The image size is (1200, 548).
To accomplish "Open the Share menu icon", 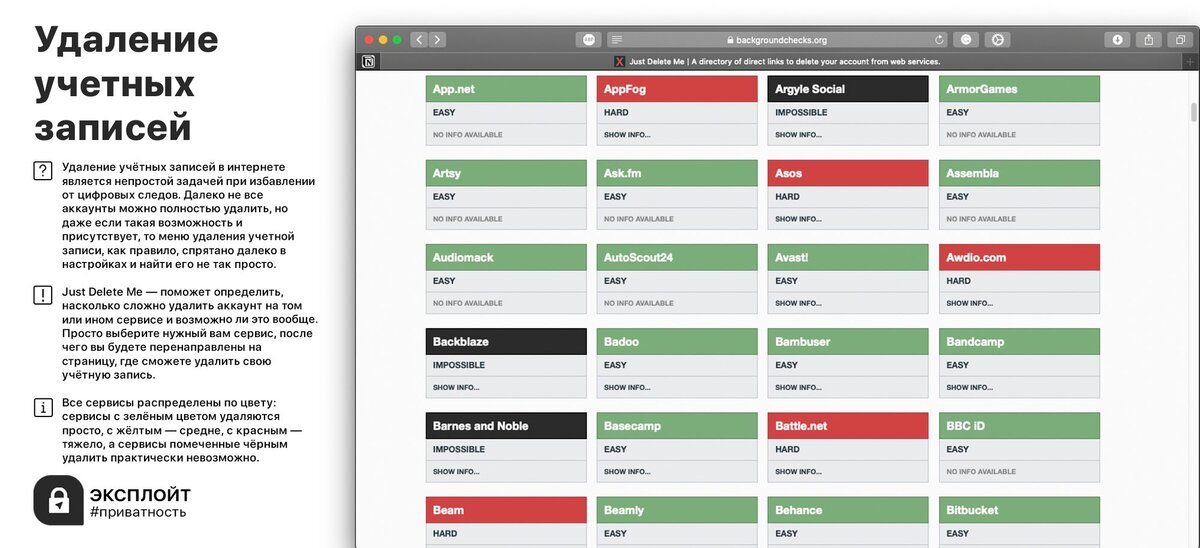I will [1149, 40].
